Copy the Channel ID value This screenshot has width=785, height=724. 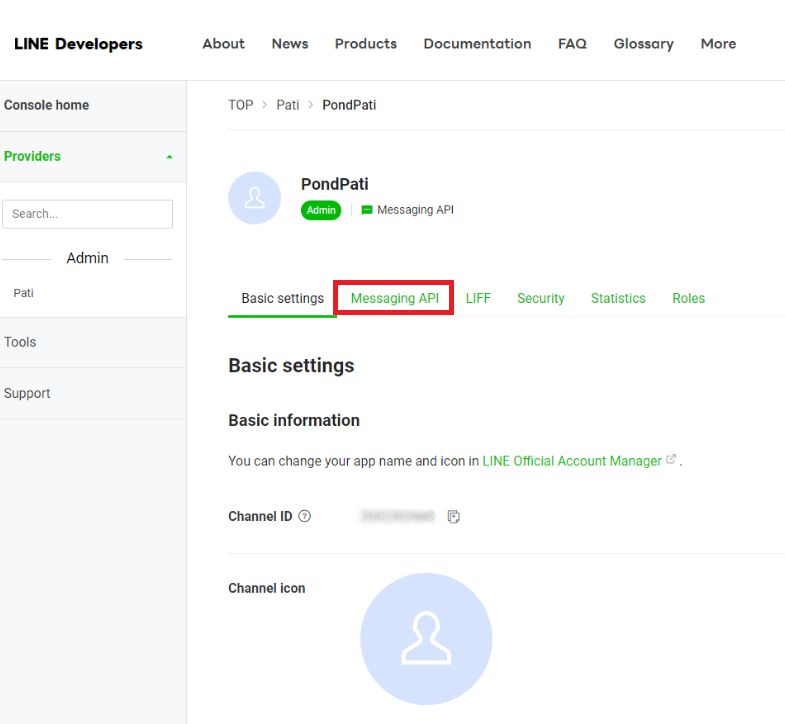coord(454,517)
